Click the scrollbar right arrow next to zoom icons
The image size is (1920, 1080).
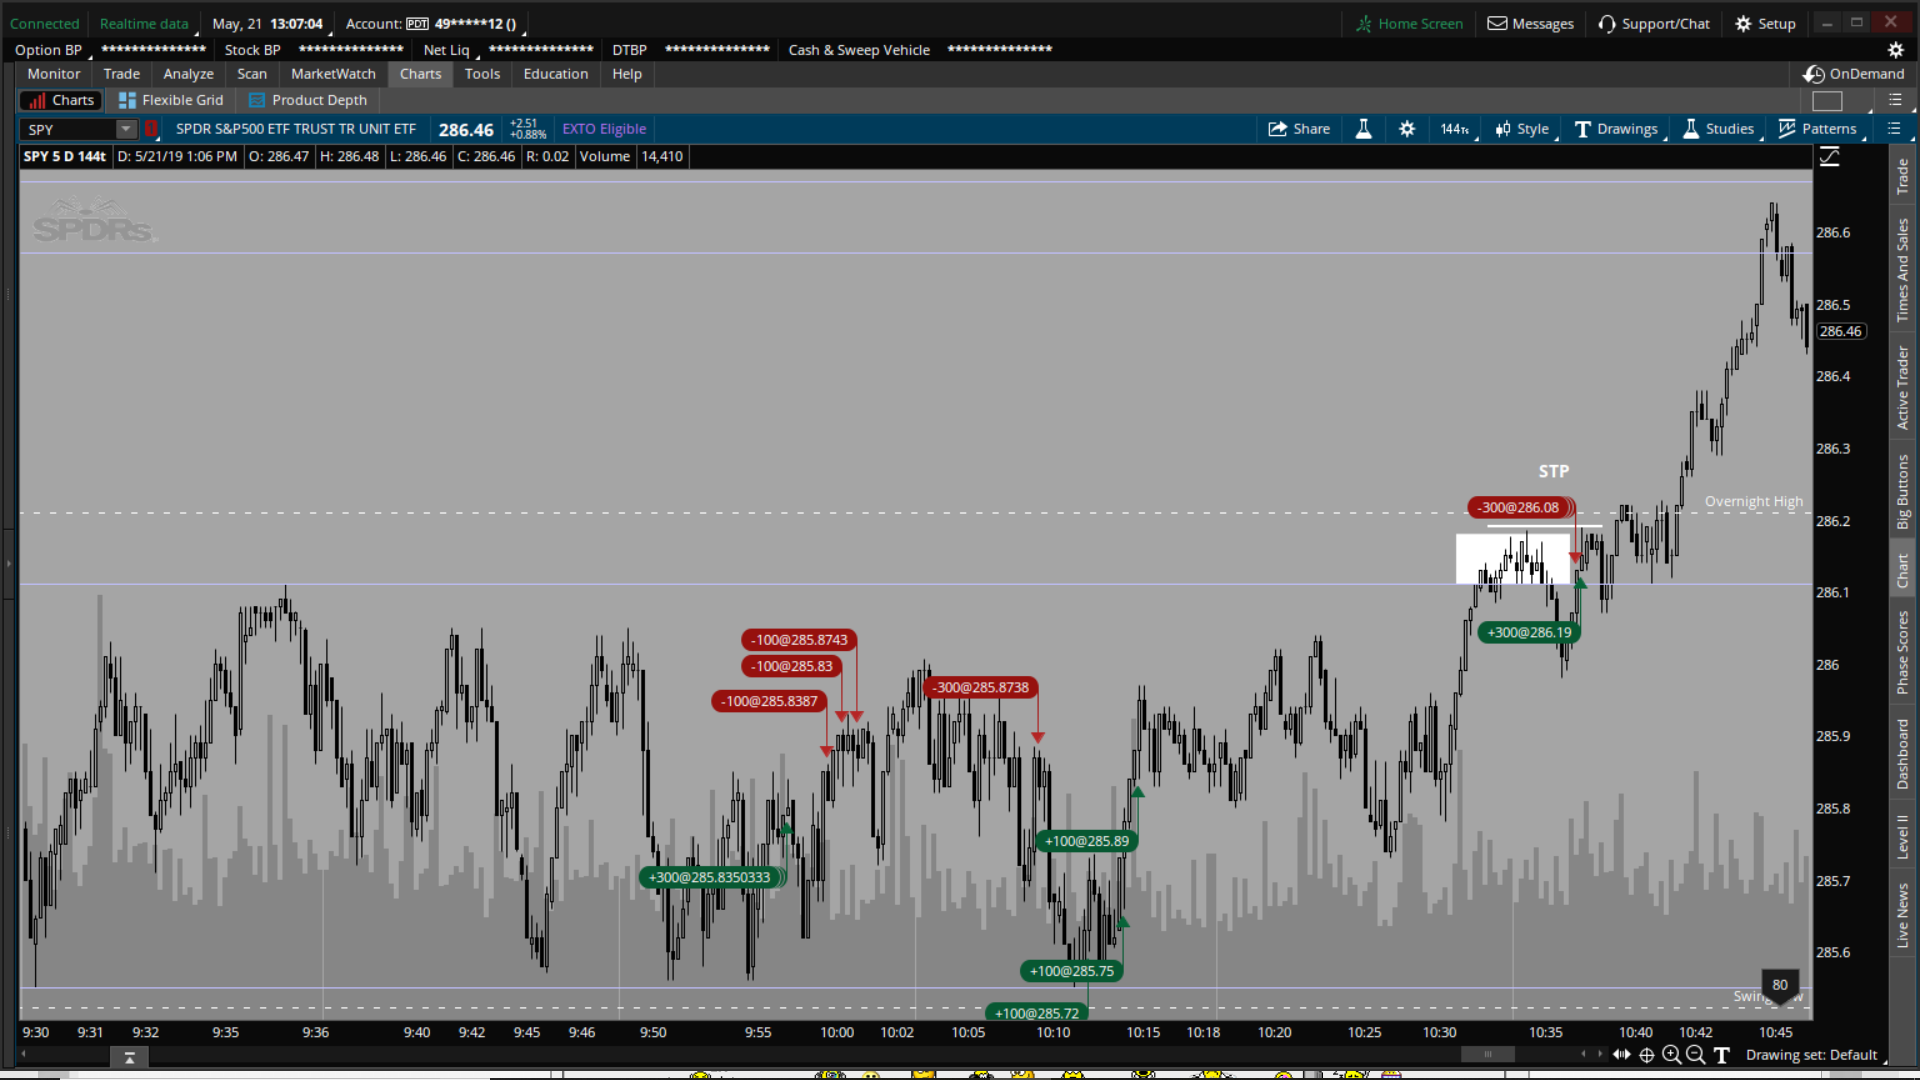tap(1599, 1054)
